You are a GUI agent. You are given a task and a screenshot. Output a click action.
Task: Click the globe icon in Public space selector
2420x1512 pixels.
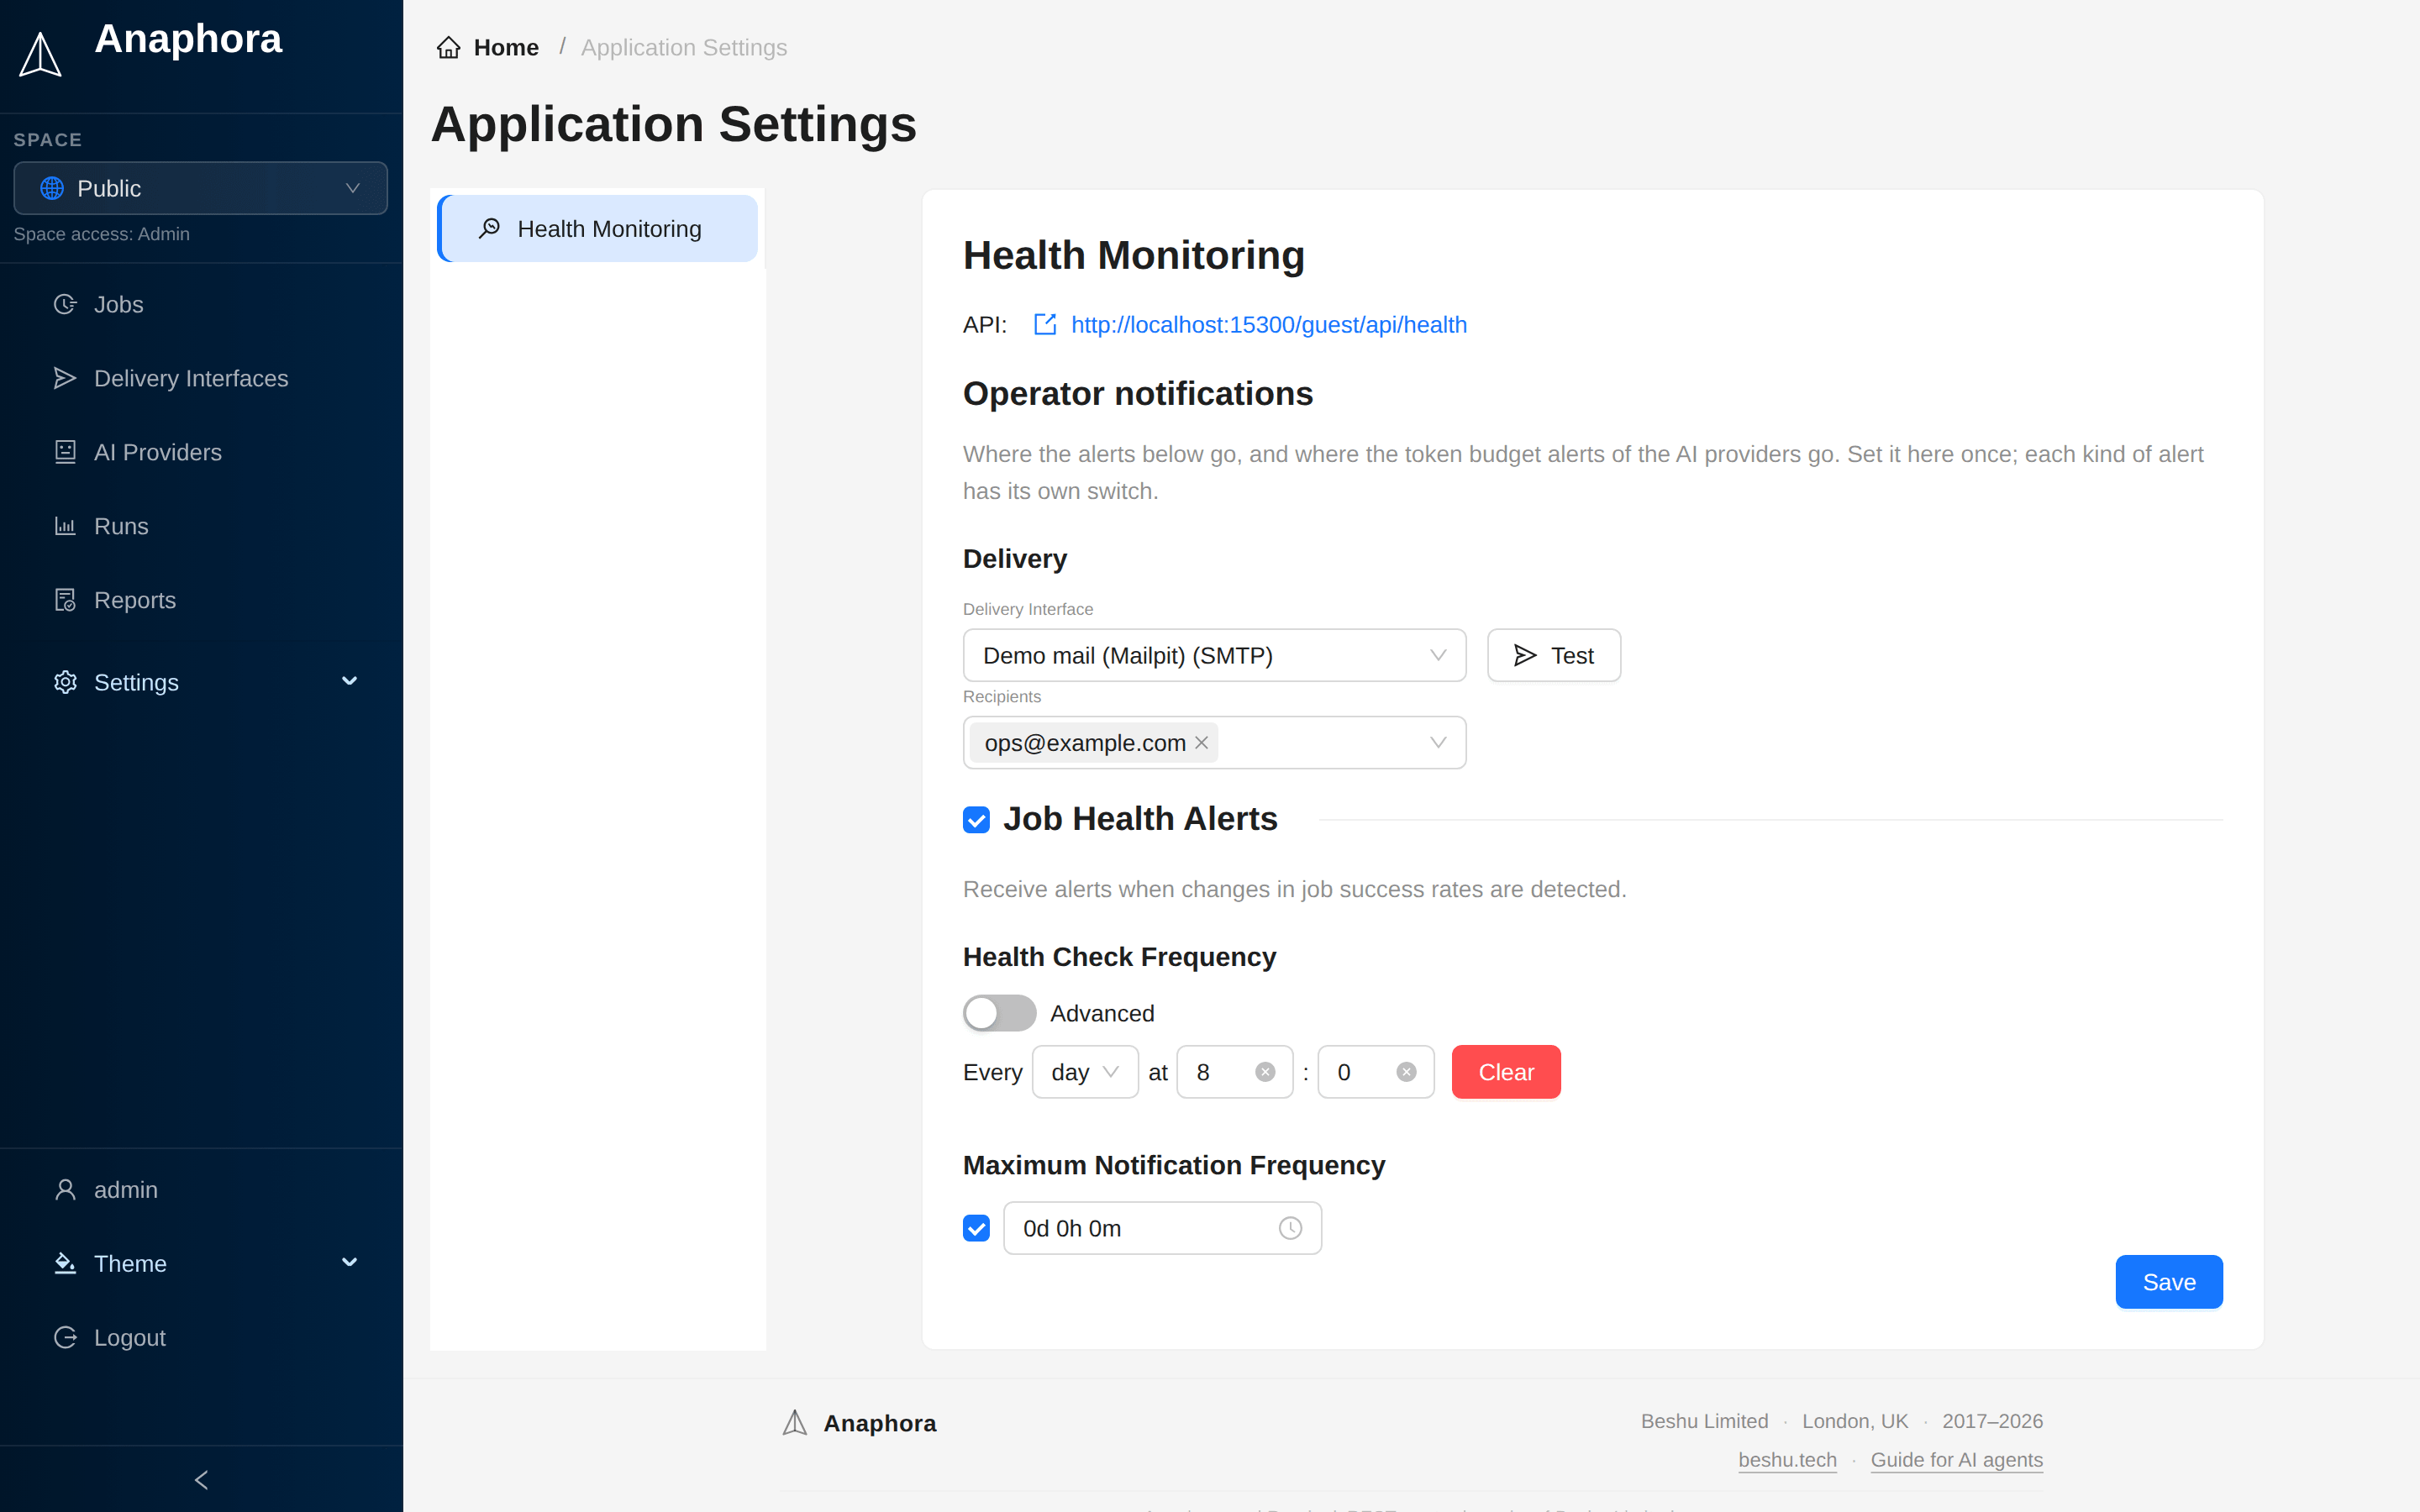52,188
